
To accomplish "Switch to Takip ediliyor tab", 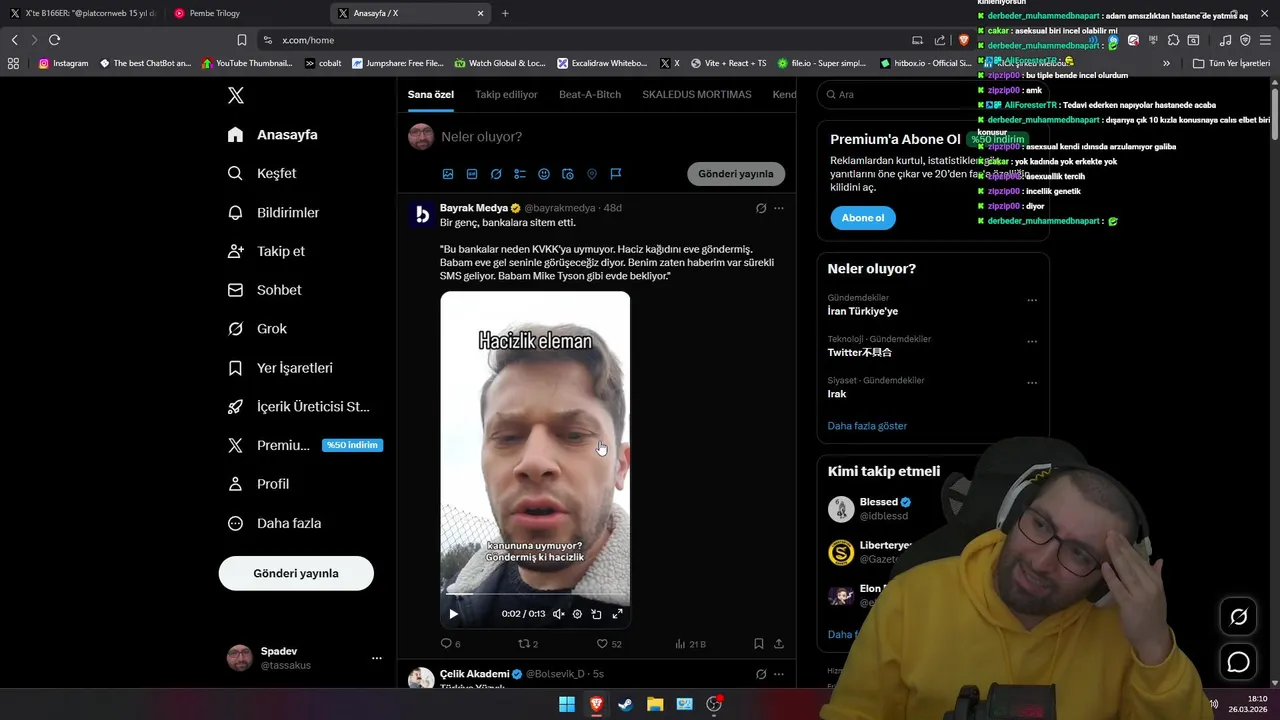I will tap(506, 94).
